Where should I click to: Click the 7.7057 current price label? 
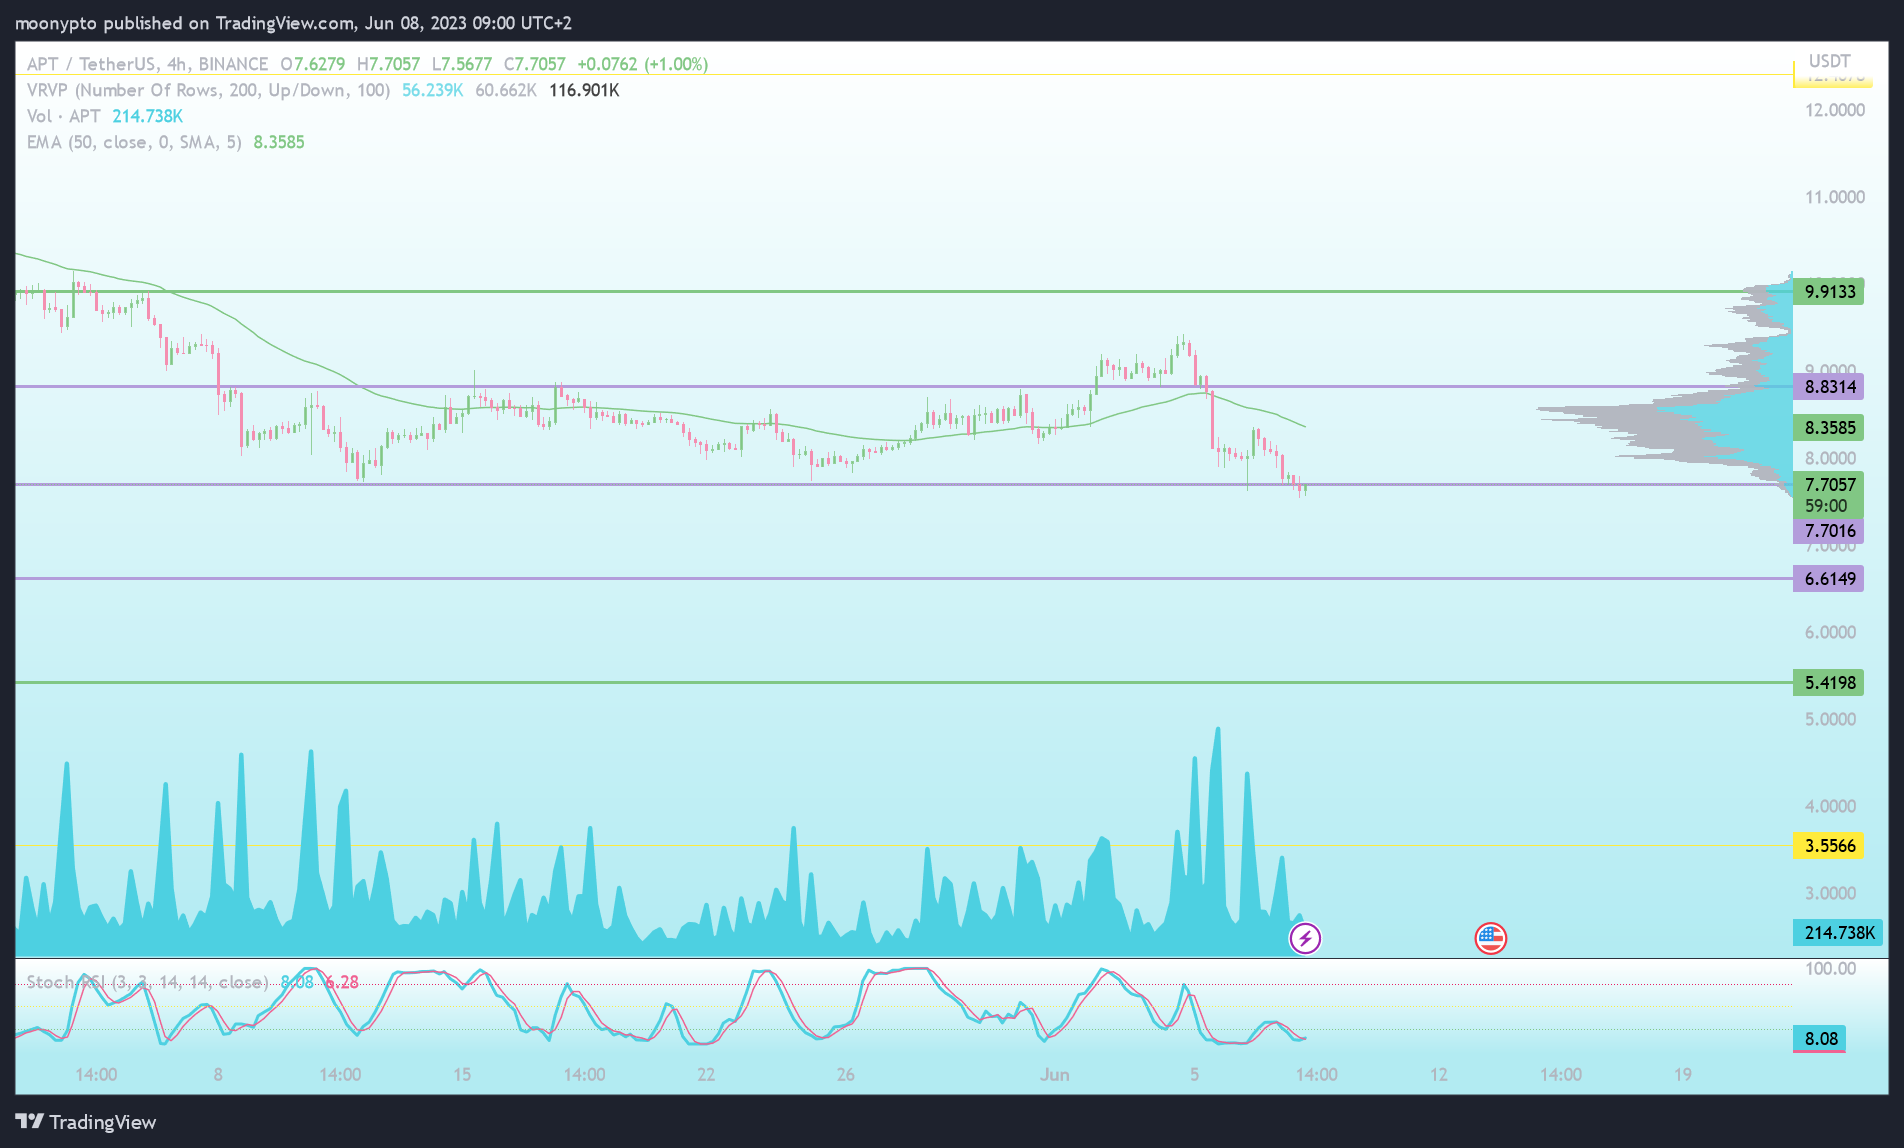(x=1829, y=484)
